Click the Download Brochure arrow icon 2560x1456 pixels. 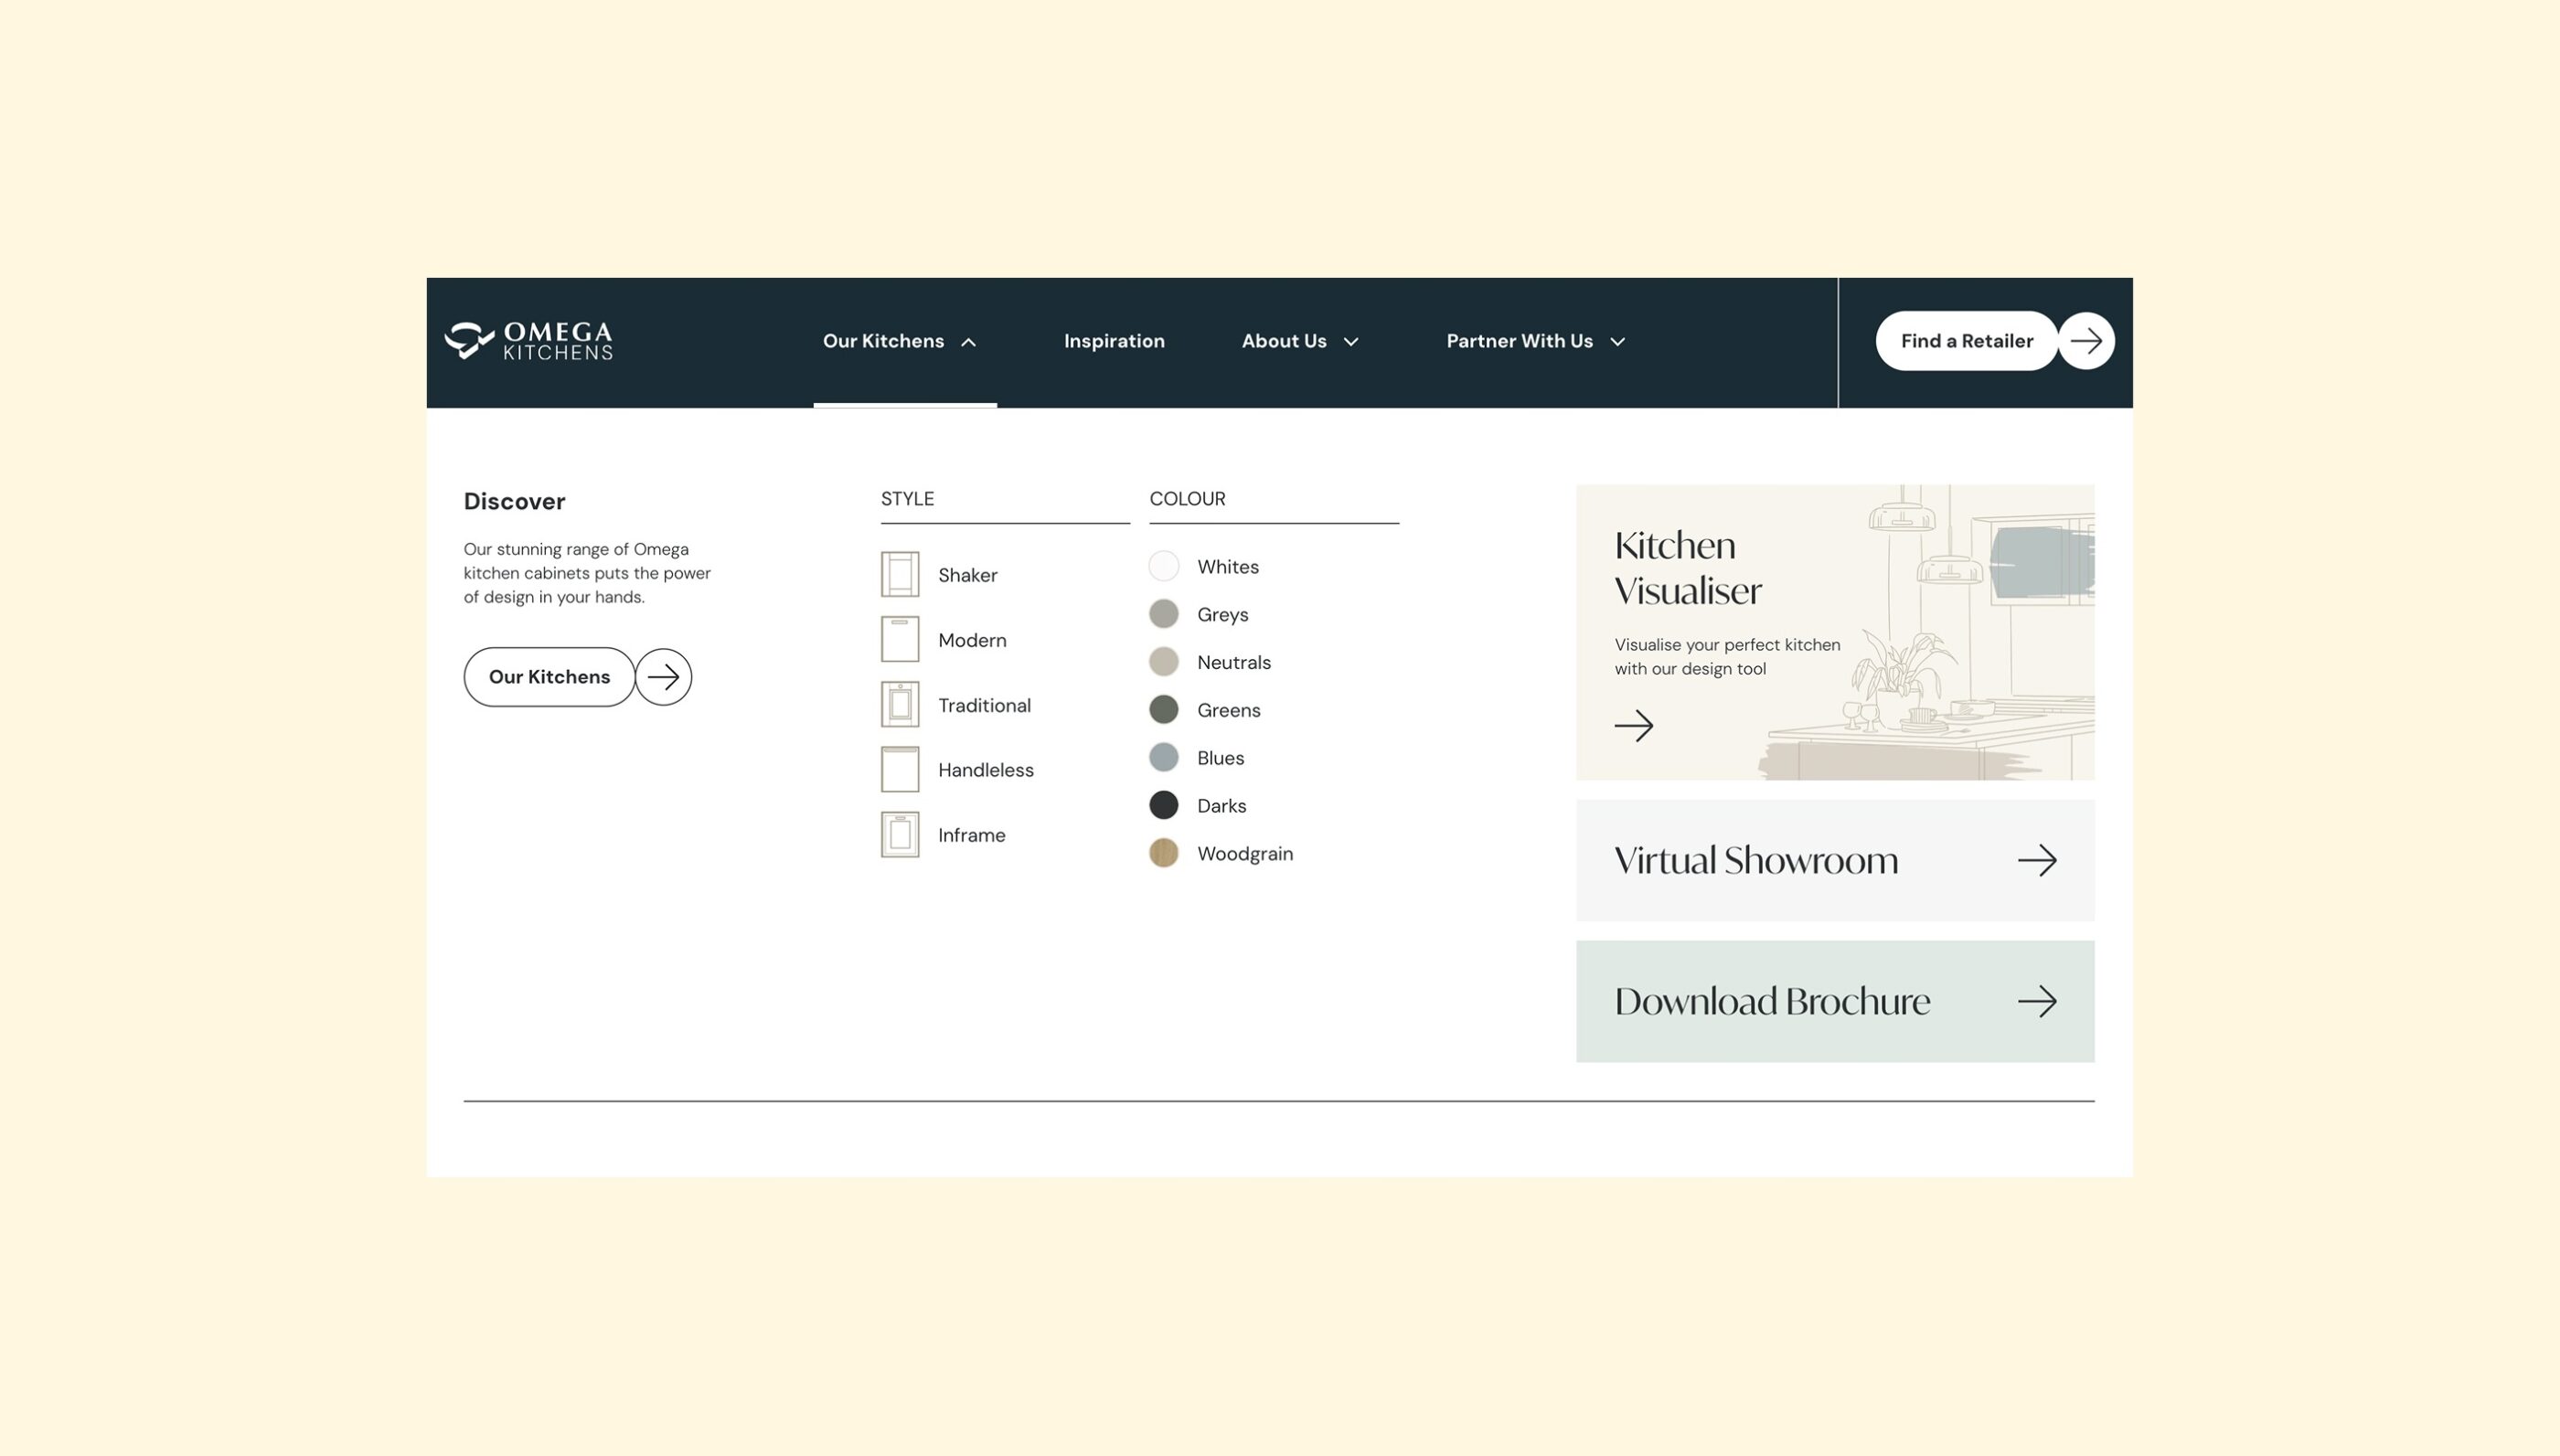(x=2036, y=1002)
